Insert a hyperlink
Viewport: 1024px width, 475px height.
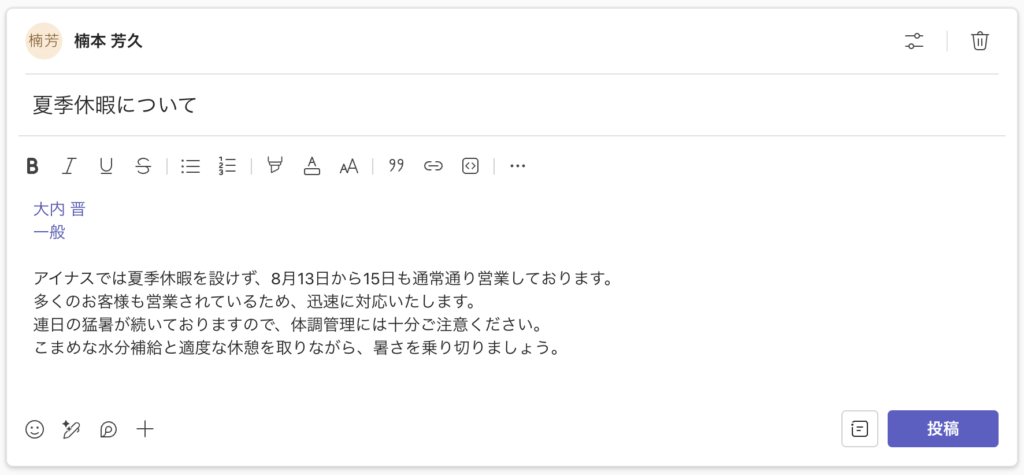[433, 166]
